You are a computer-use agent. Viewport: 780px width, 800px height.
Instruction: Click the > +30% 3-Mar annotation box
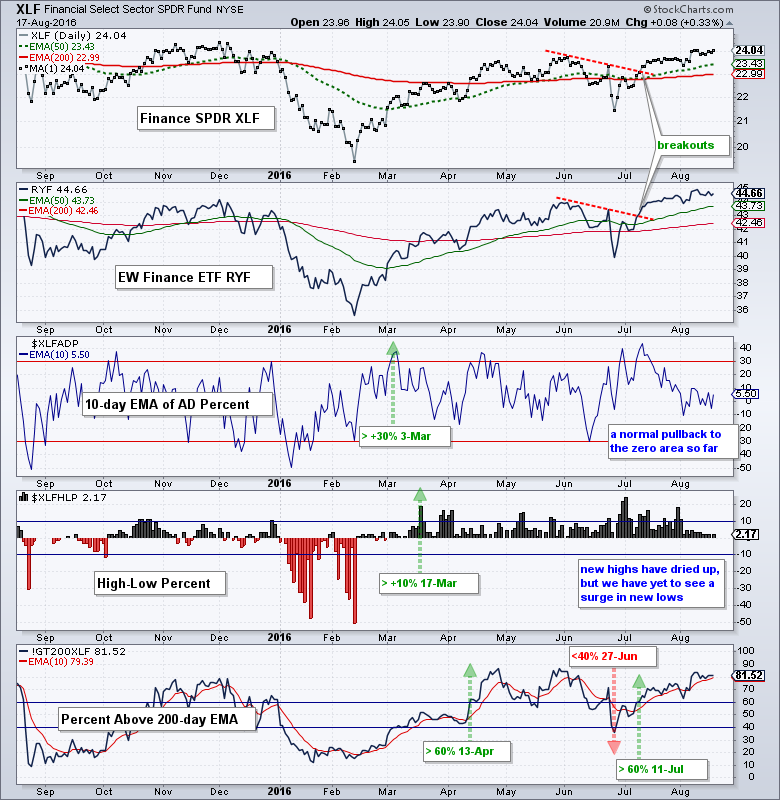point(405,437)
